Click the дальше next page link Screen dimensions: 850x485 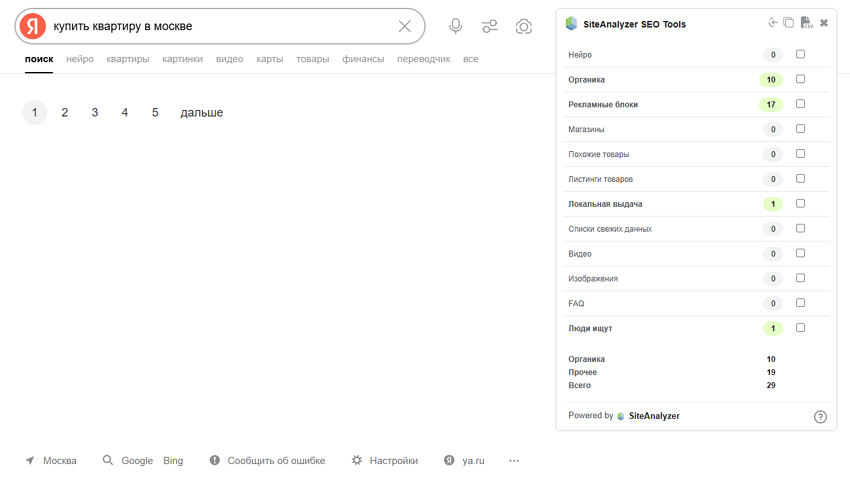click(201, 113)
